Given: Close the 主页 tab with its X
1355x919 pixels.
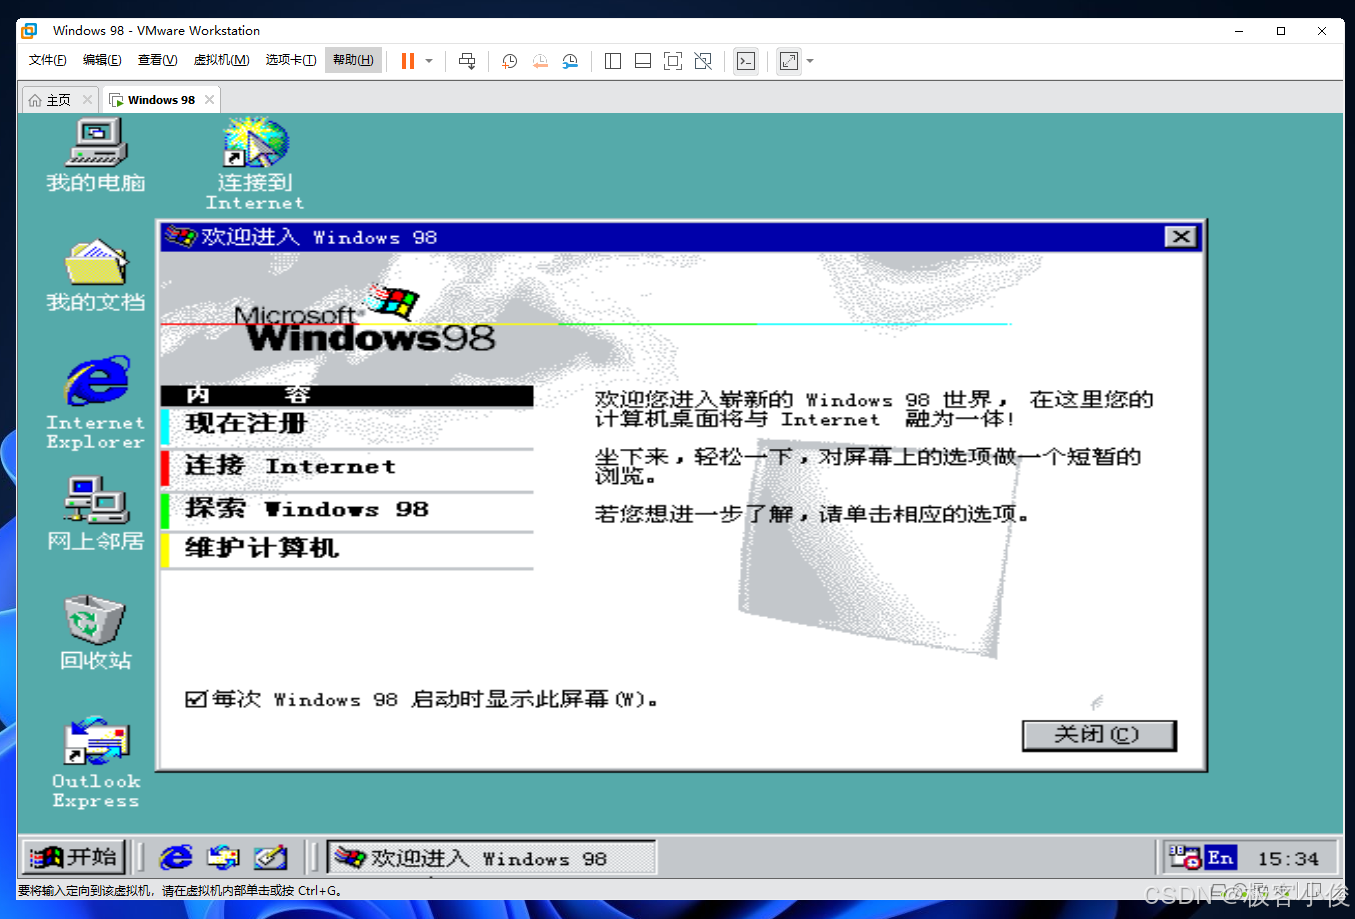Looking at the screenshot, I should (87, 100).
